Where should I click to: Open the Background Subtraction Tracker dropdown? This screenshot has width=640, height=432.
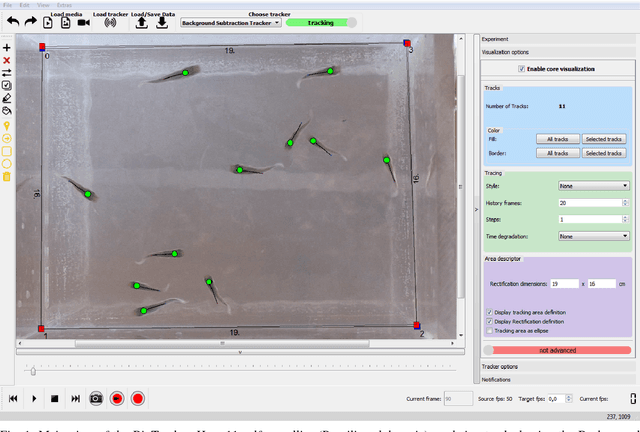click(228, 22)
